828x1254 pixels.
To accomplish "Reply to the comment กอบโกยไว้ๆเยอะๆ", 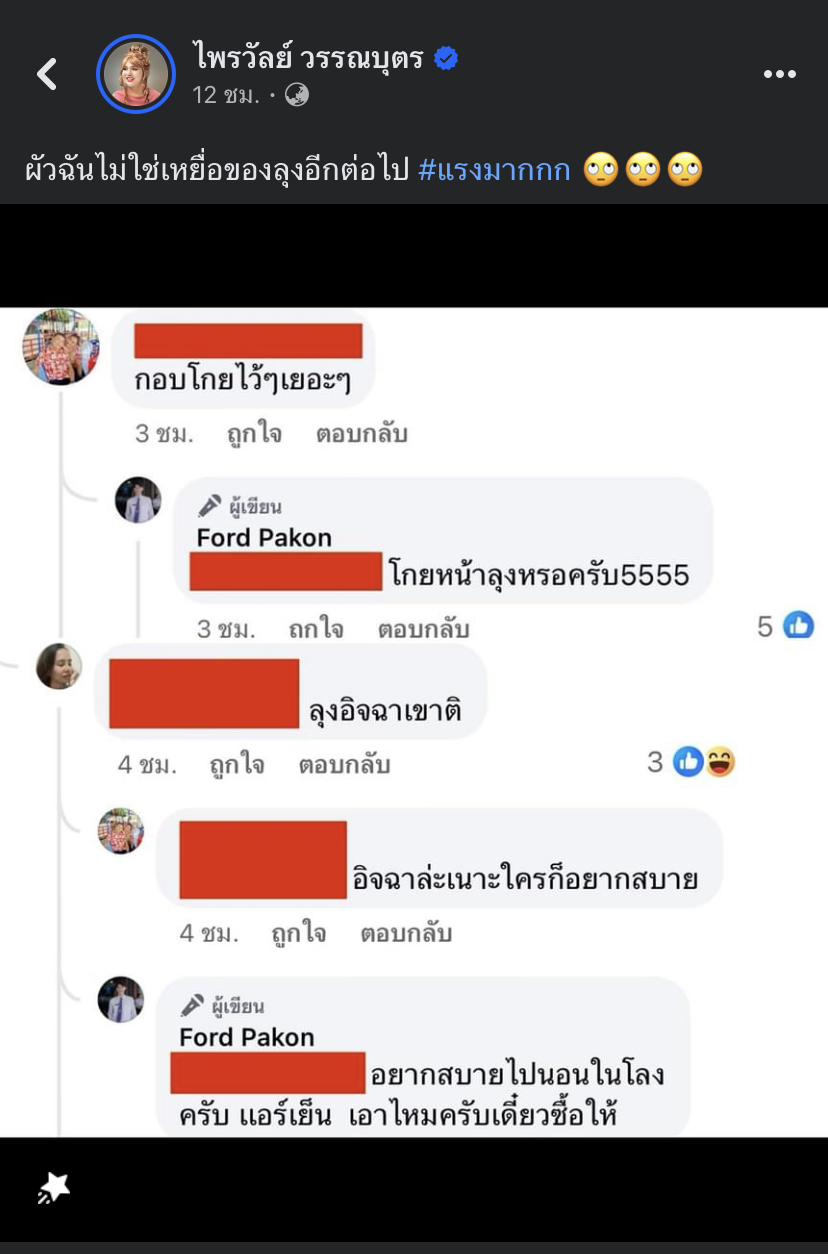I will click(362, 434).
